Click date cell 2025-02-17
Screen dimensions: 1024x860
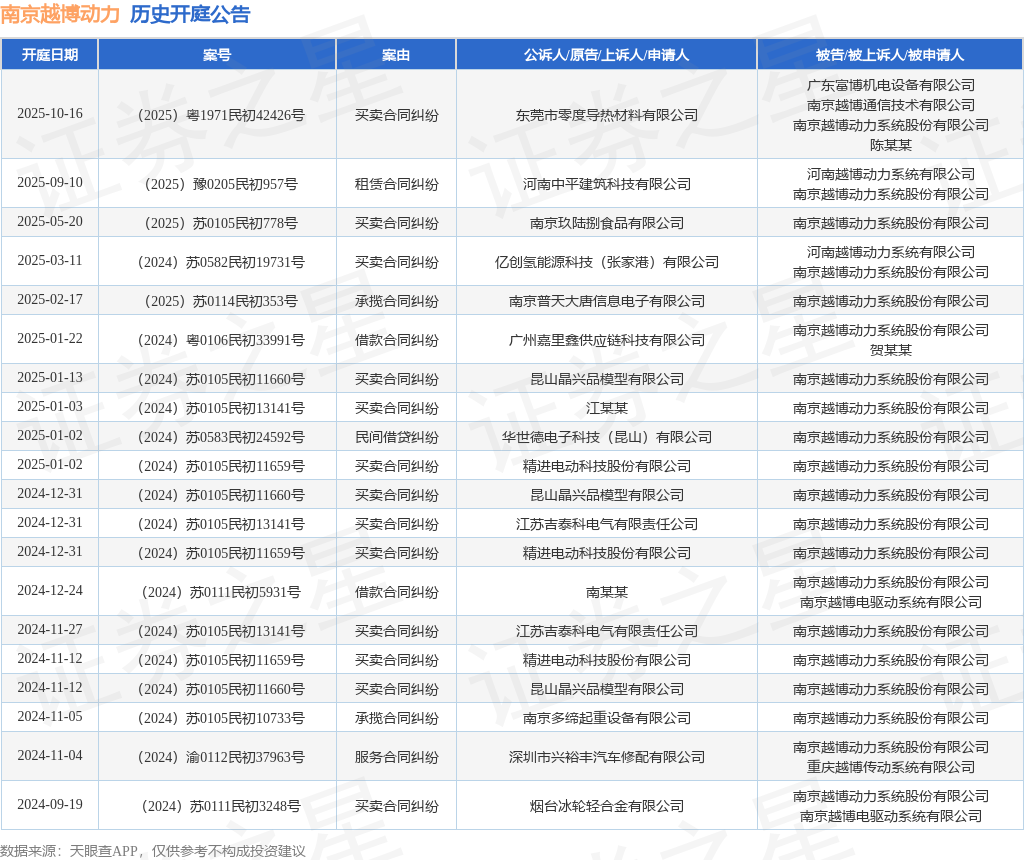click(x=50, y=299)
